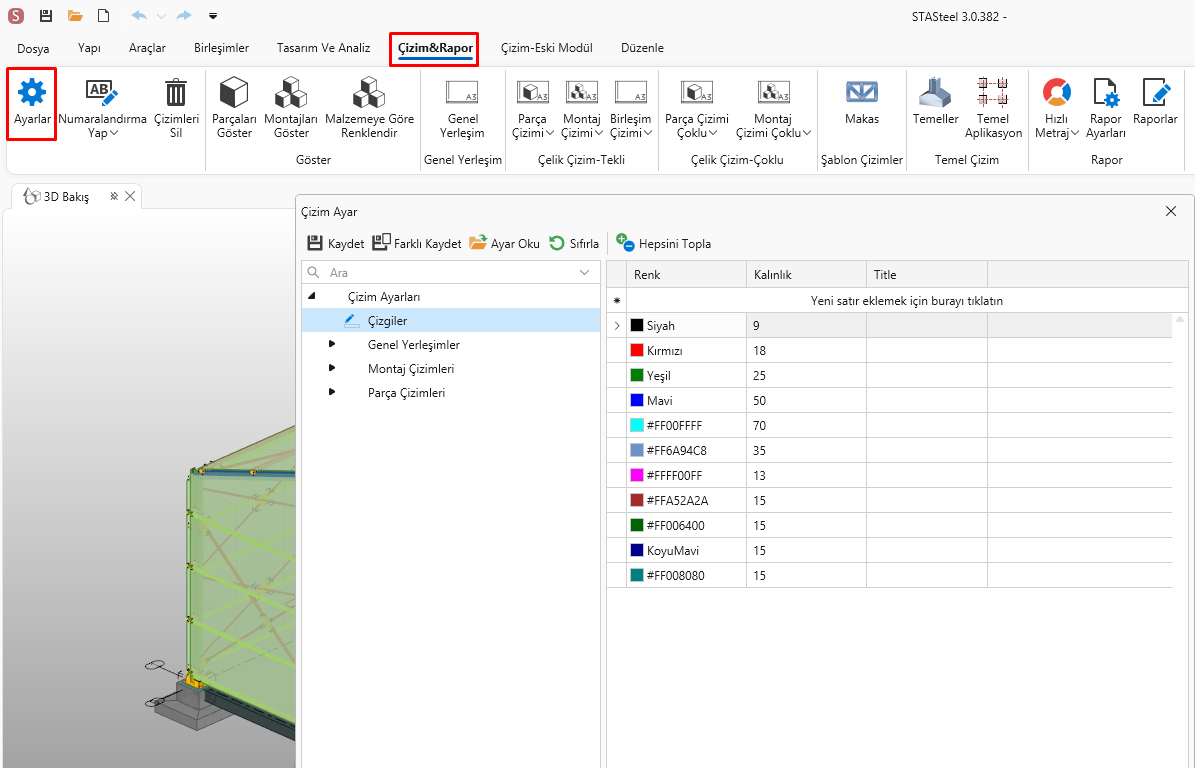Click the Makas template drawing icon
The height and width of the screenshot is (768, 1195).
tap(861, 103)
